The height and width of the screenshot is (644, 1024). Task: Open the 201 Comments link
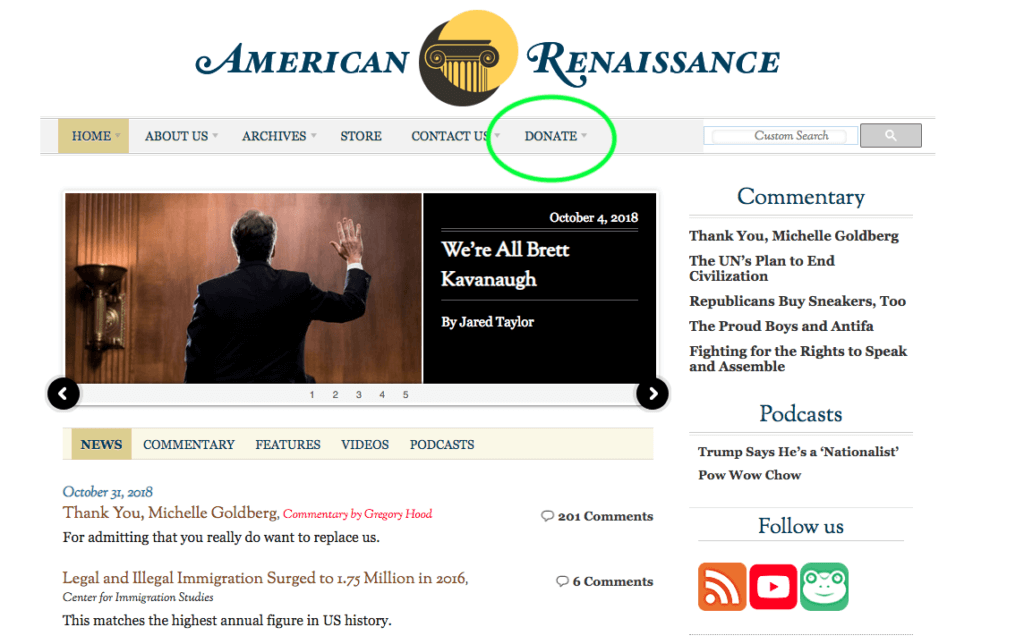coord(605,516)
